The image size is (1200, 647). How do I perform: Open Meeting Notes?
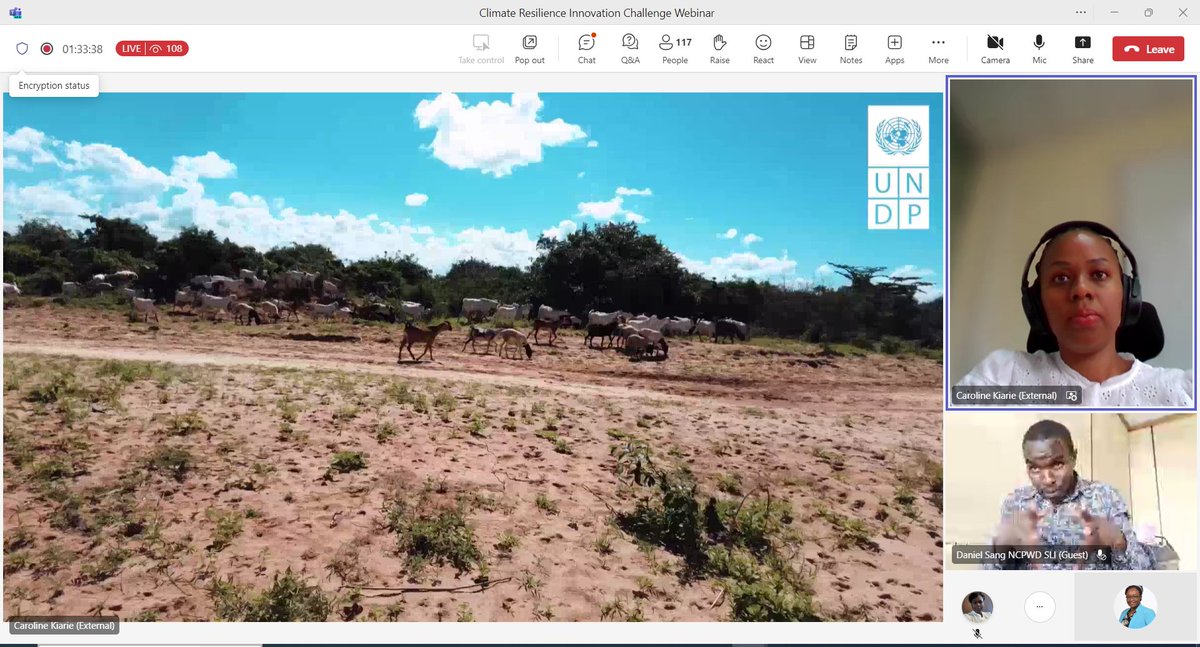tap(850, 47)
